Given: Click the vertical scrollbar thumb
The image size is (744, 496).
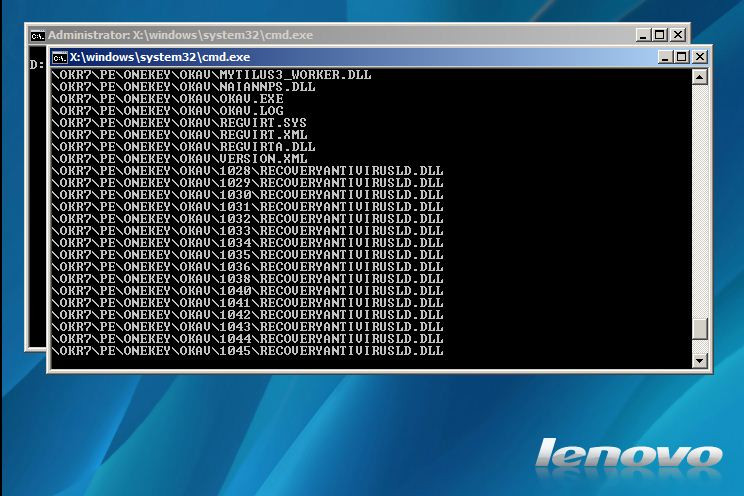Looking at the screenshot, I should pyautogui.click(x=700, y=328).
